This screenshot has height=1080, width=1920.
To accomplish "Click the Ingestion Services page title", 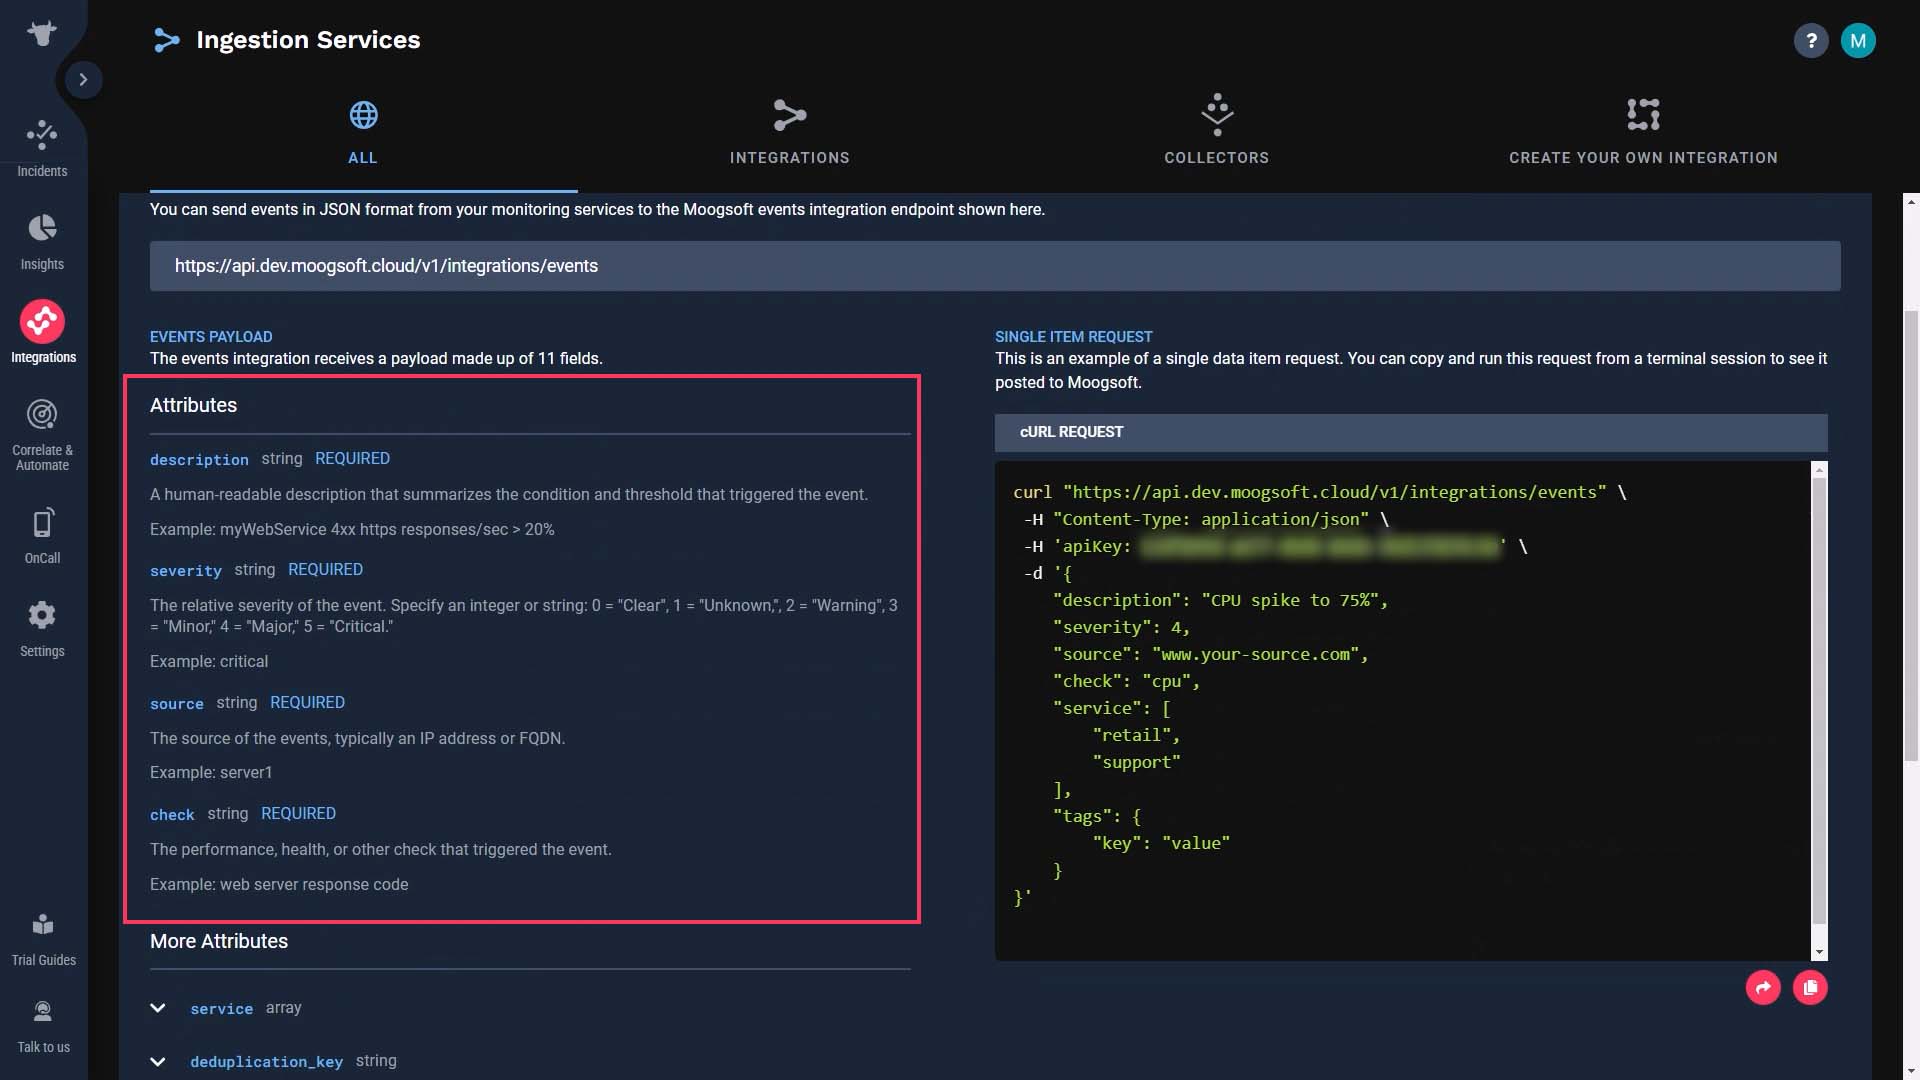I will (x=308, y=40).
